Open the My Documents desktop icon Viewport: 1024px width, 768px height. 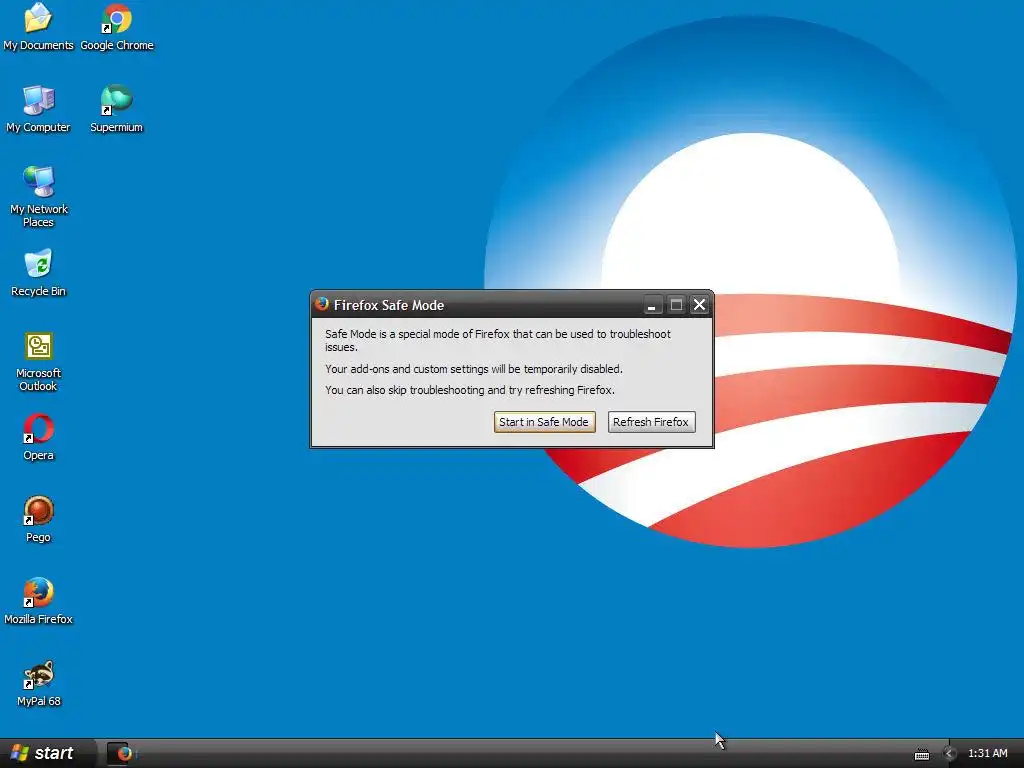click(38, 26)
